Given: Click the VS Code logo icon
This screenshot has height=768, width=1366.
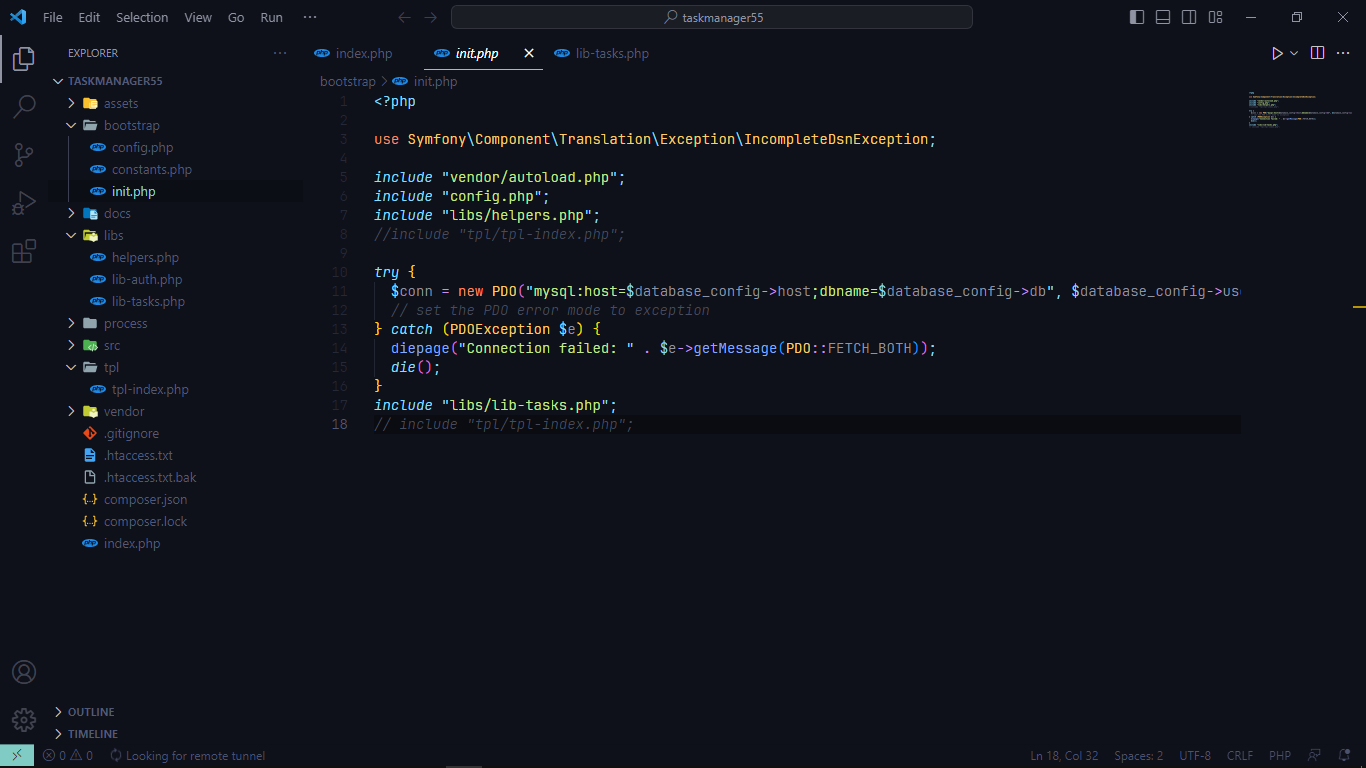Looking at the screenshot, I should tap(17, 17).
